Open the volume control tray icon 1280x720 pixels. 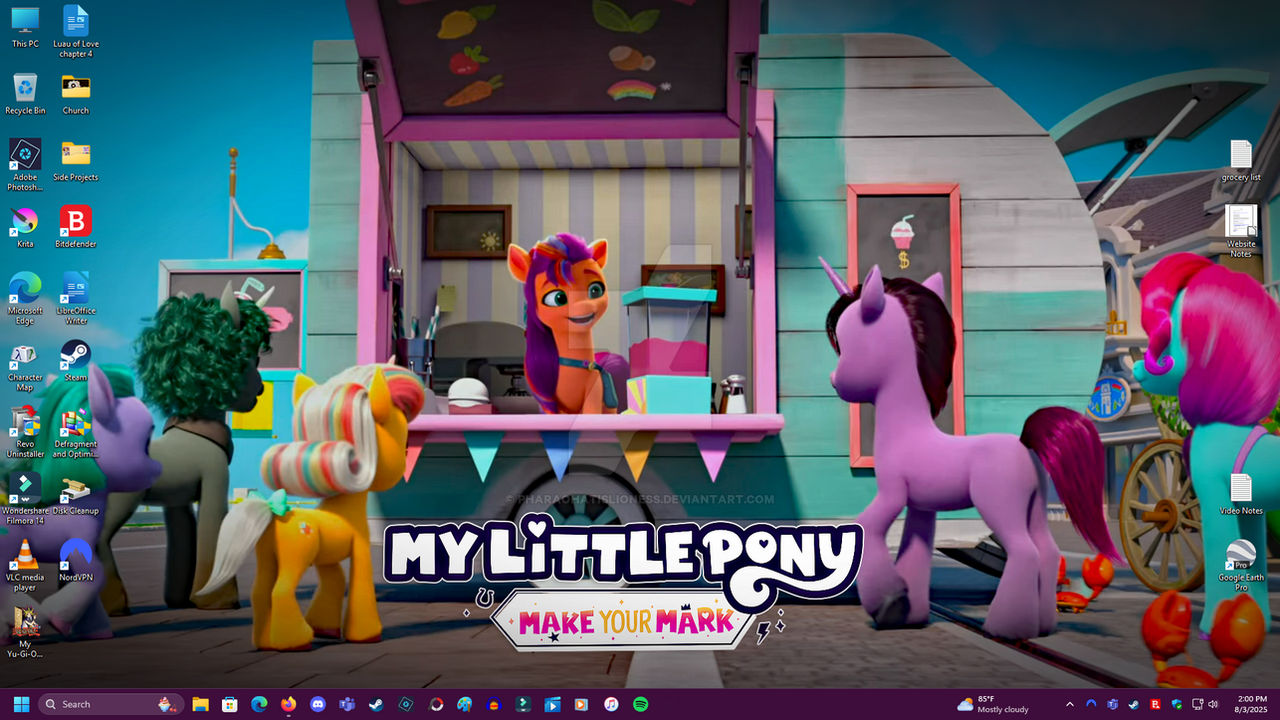coord(1213,704)
